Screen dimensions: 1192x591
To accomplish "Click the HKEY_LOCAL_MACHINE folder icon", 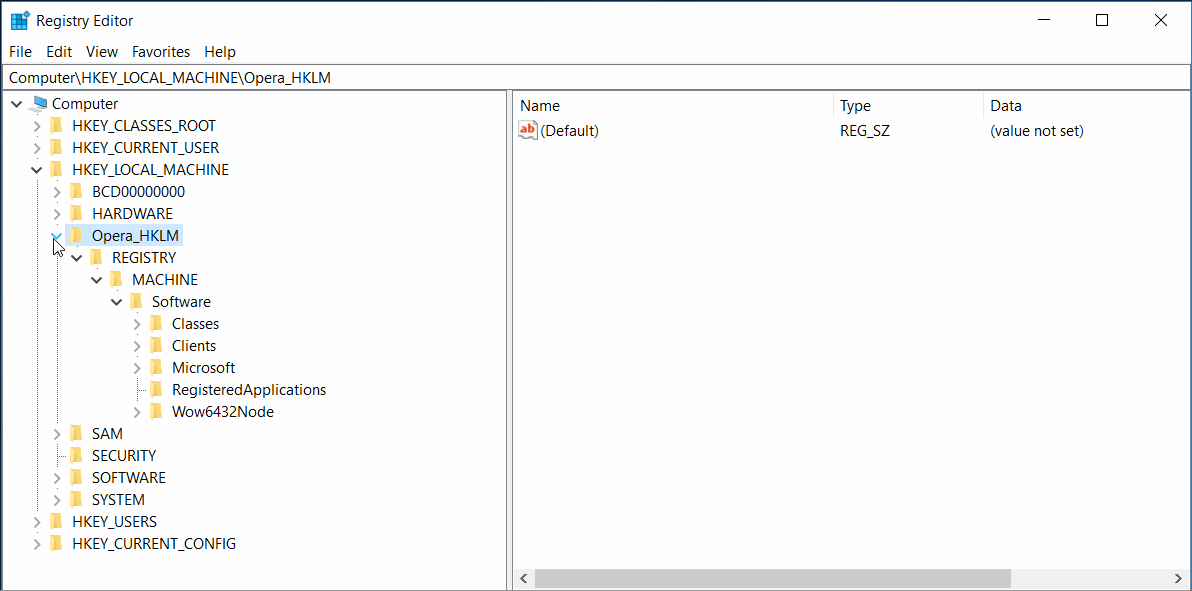I will (x=55, y=170).
